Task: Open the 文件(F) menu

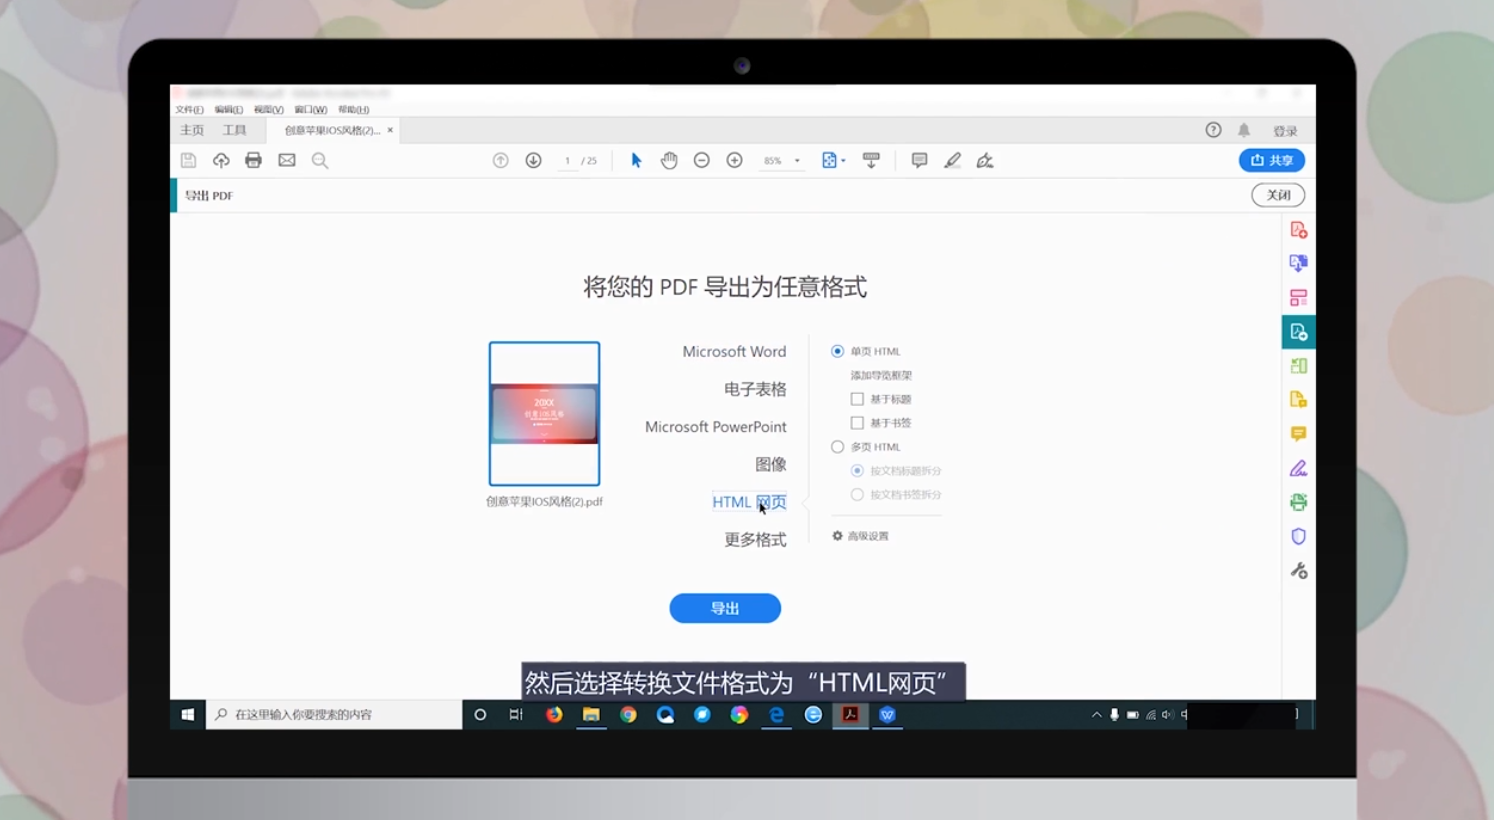Action: 189,110
